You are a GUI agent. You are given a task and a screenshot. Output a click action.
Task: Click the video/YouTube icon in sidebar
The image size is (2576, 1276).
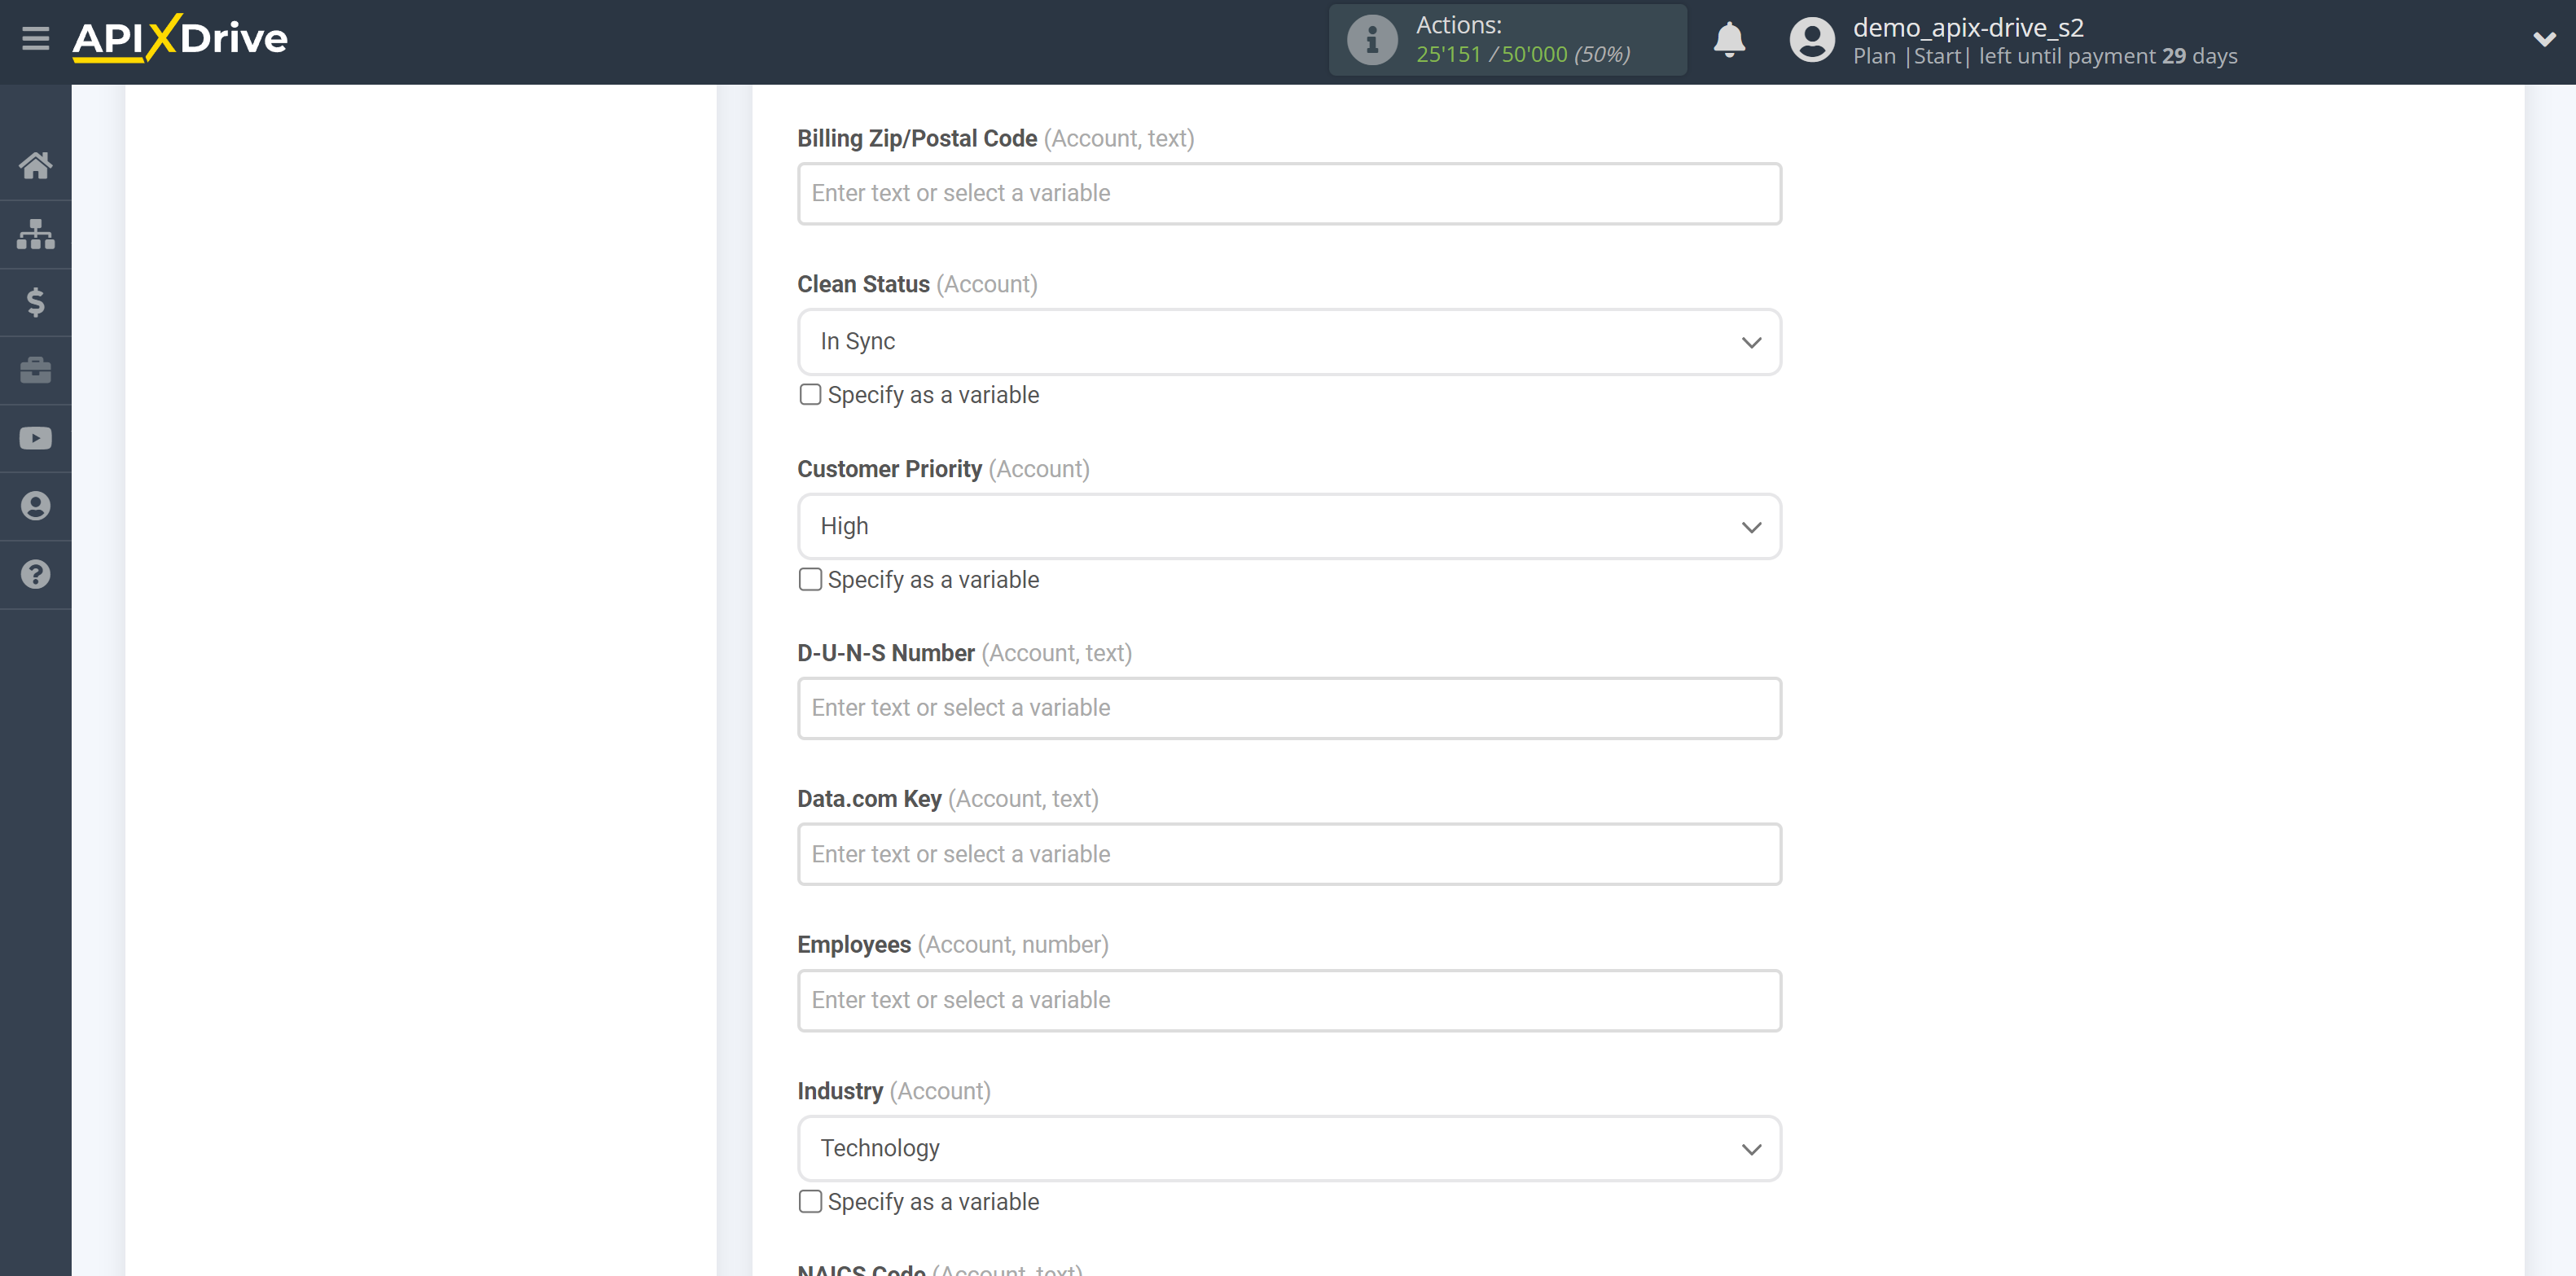[x=34, y=436]
